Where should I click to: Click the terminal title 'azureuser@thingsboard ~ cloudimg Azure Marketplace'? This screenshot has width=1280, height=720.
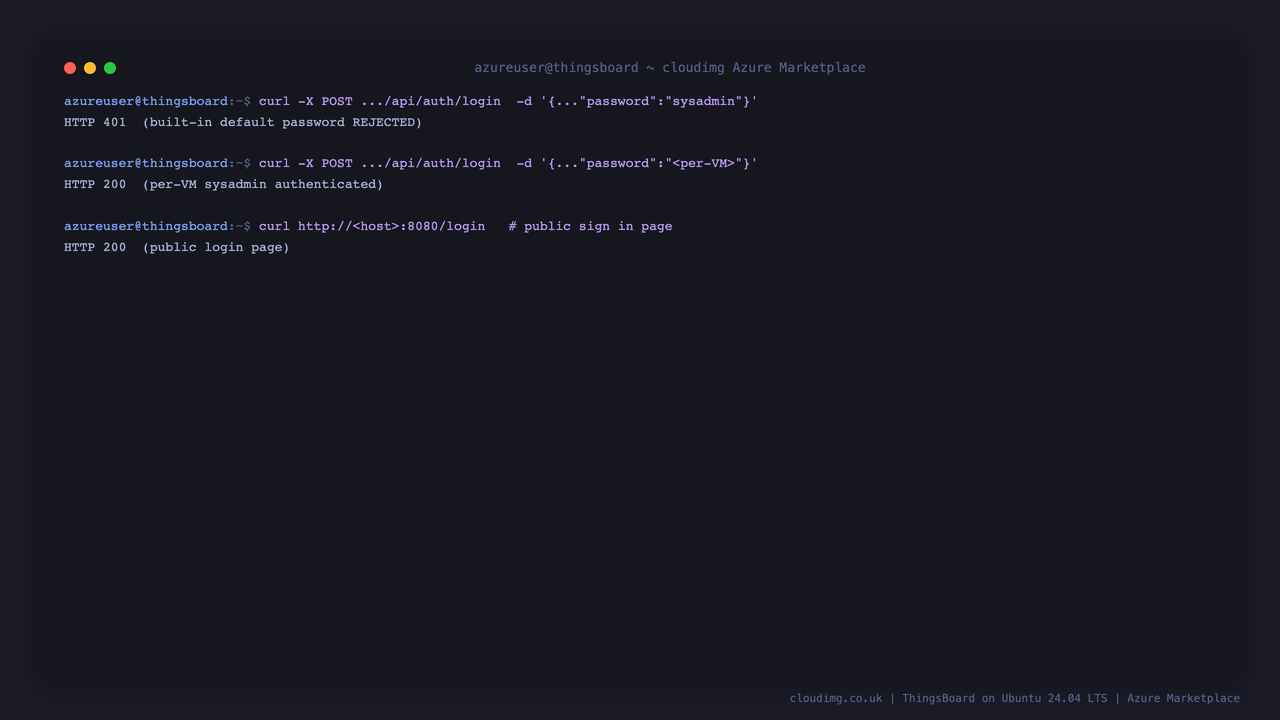point(670,68)
